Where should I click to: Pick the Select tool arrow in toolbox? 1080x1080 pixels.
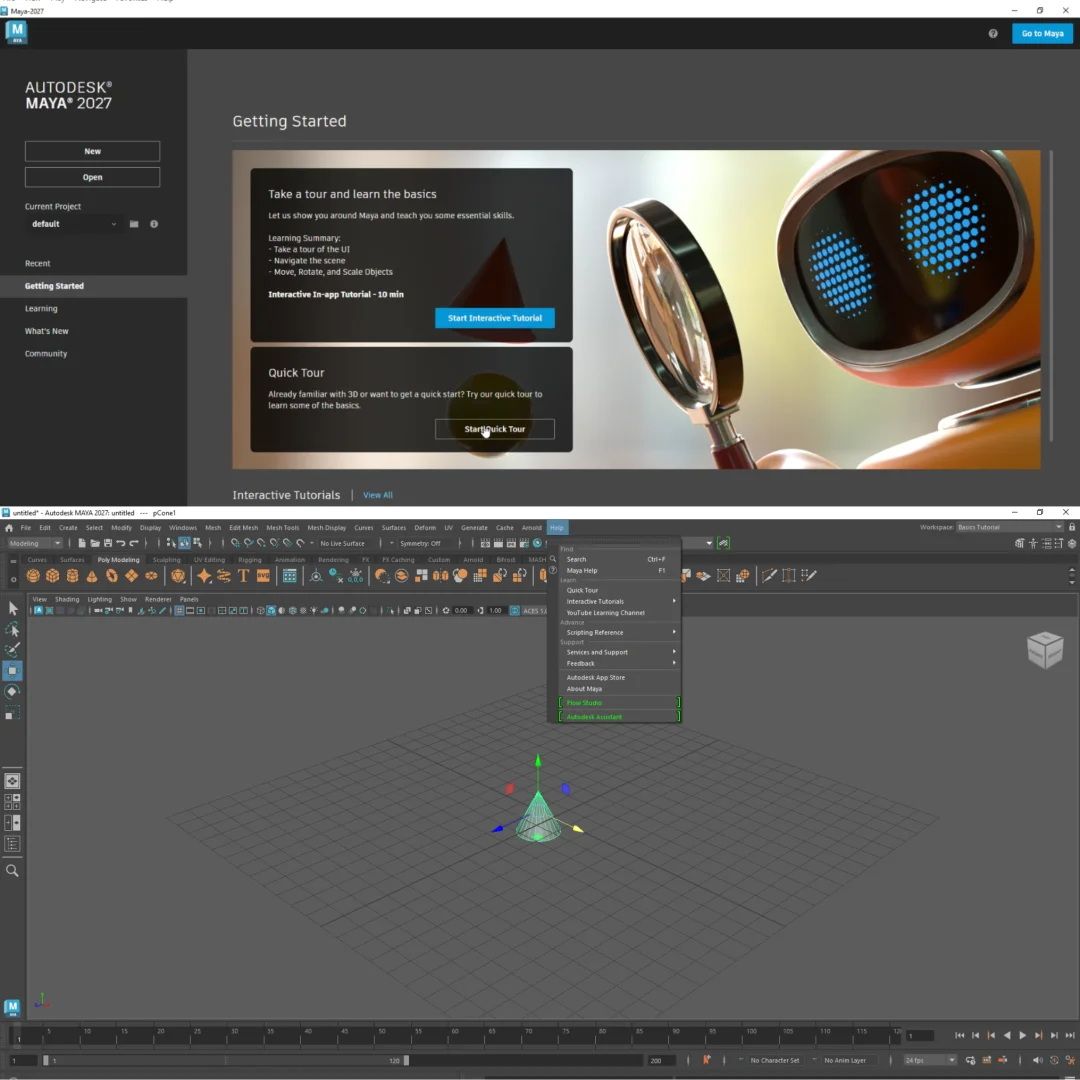13,608
